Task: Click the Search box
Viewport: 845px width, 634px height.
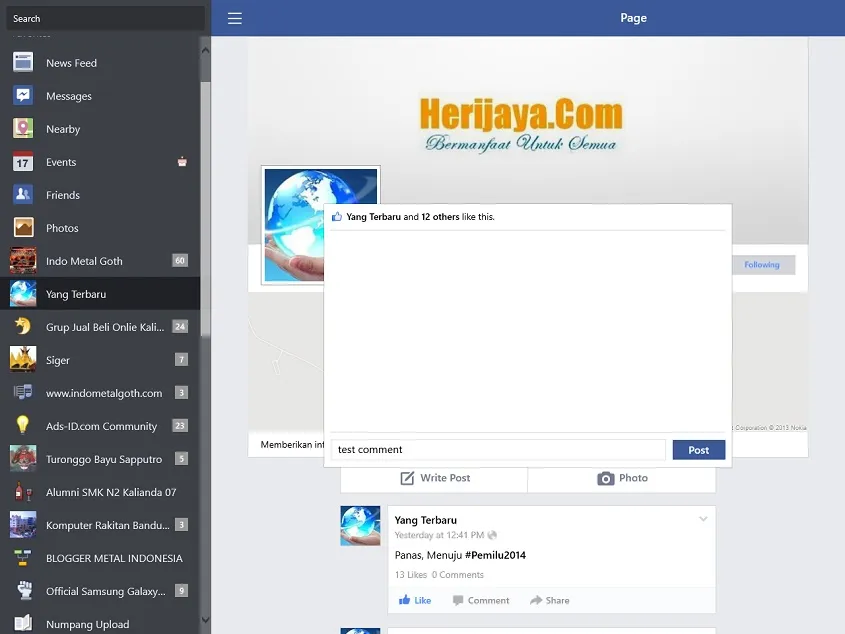Action: pos(104,18)
